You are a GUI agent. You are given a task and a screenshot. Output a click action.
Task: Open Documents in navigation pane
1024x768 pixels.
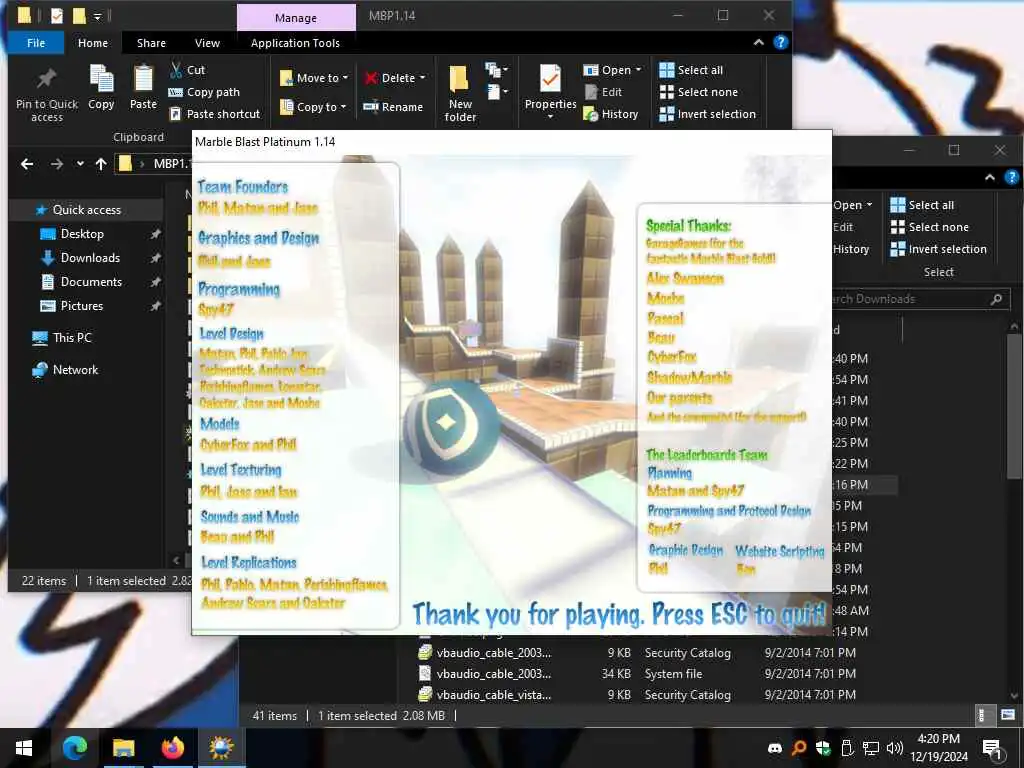click(x=91, y=282)
